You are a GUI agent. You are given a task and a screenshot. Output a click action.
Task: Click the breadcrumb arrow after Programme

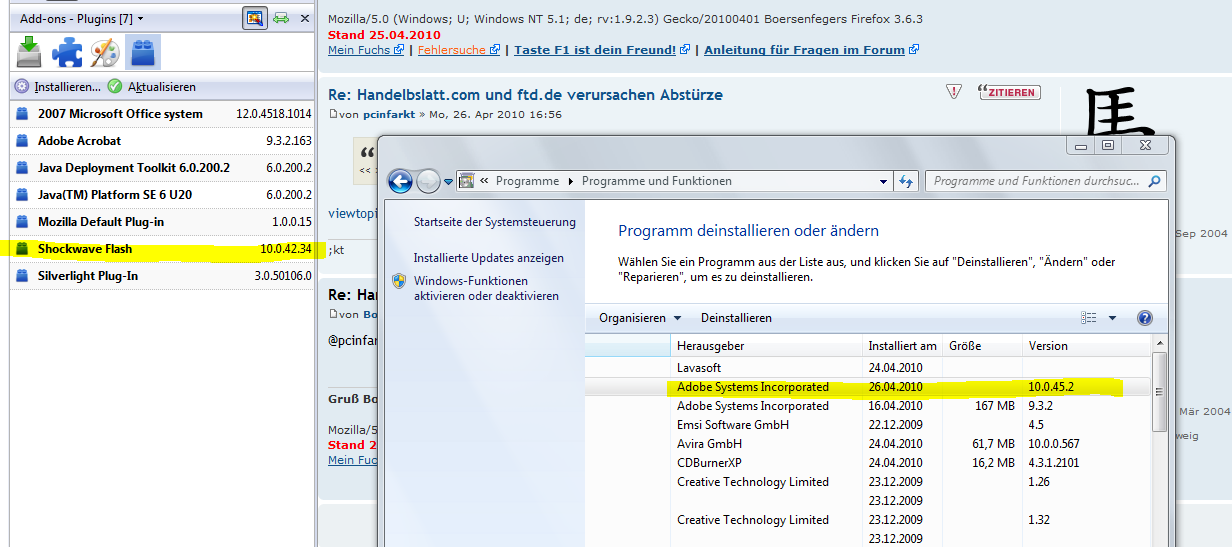tap(572, 181)
